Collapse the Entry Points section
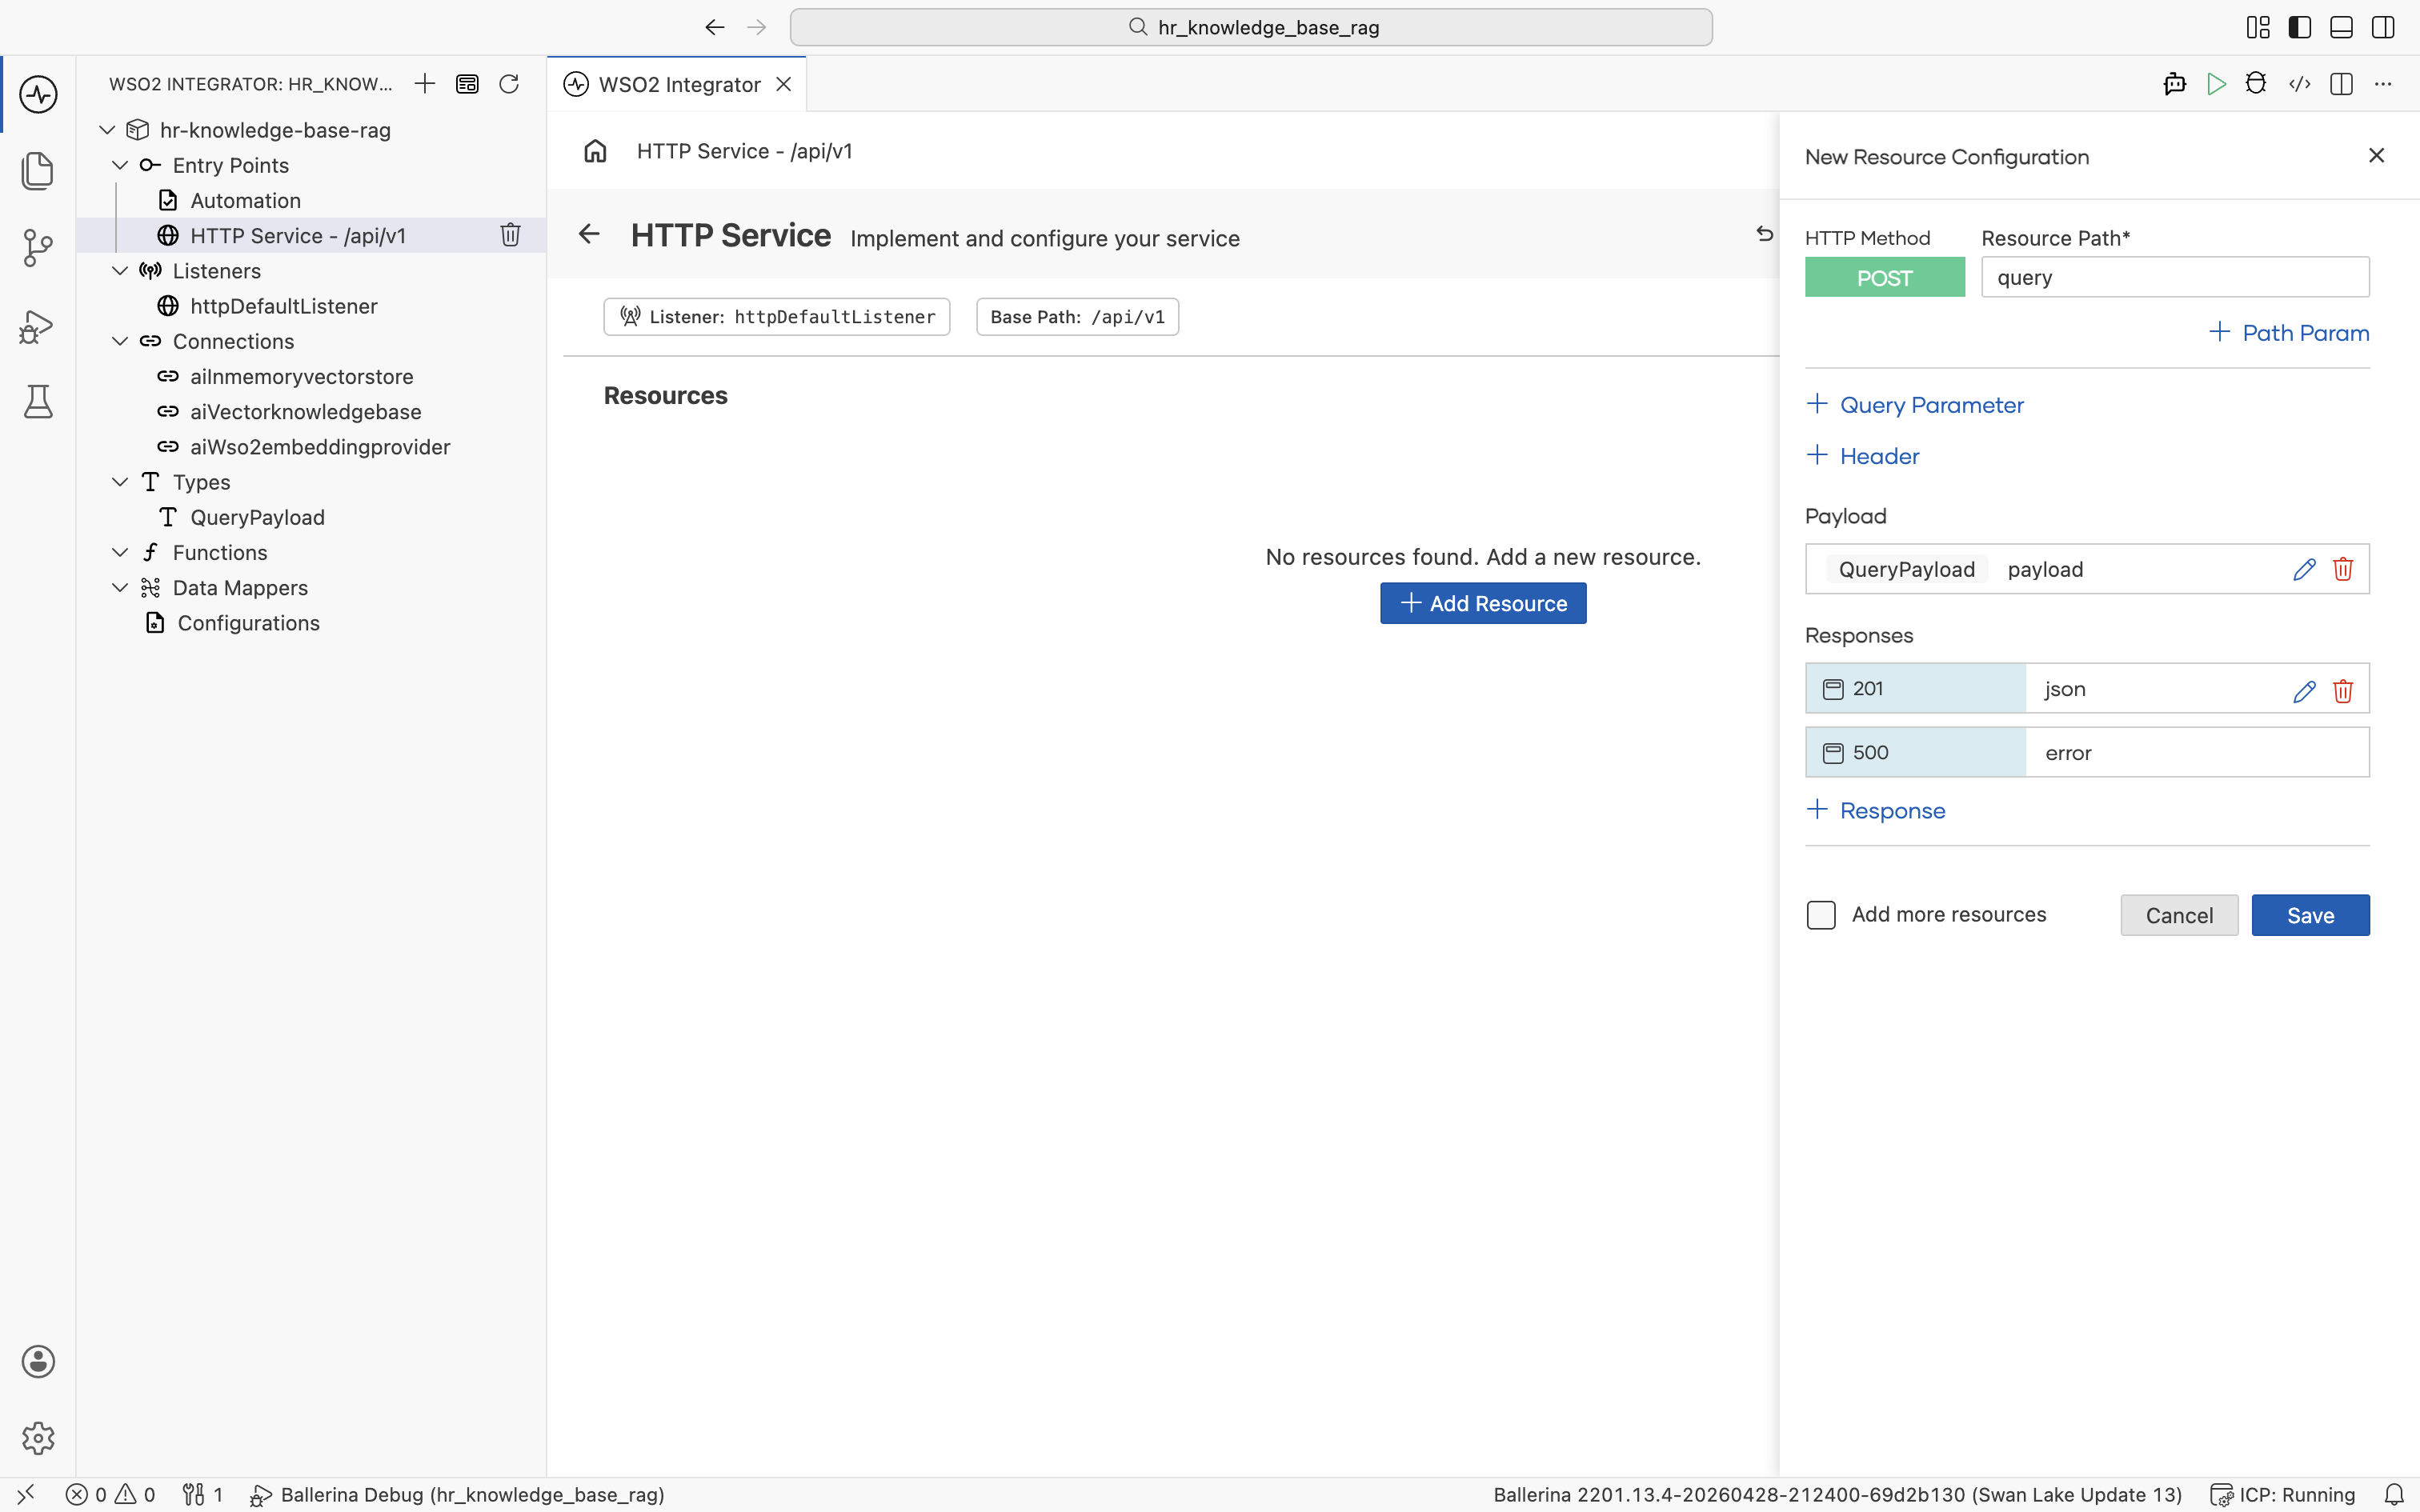This screenshot has width=2420, height=1512. 120,165
